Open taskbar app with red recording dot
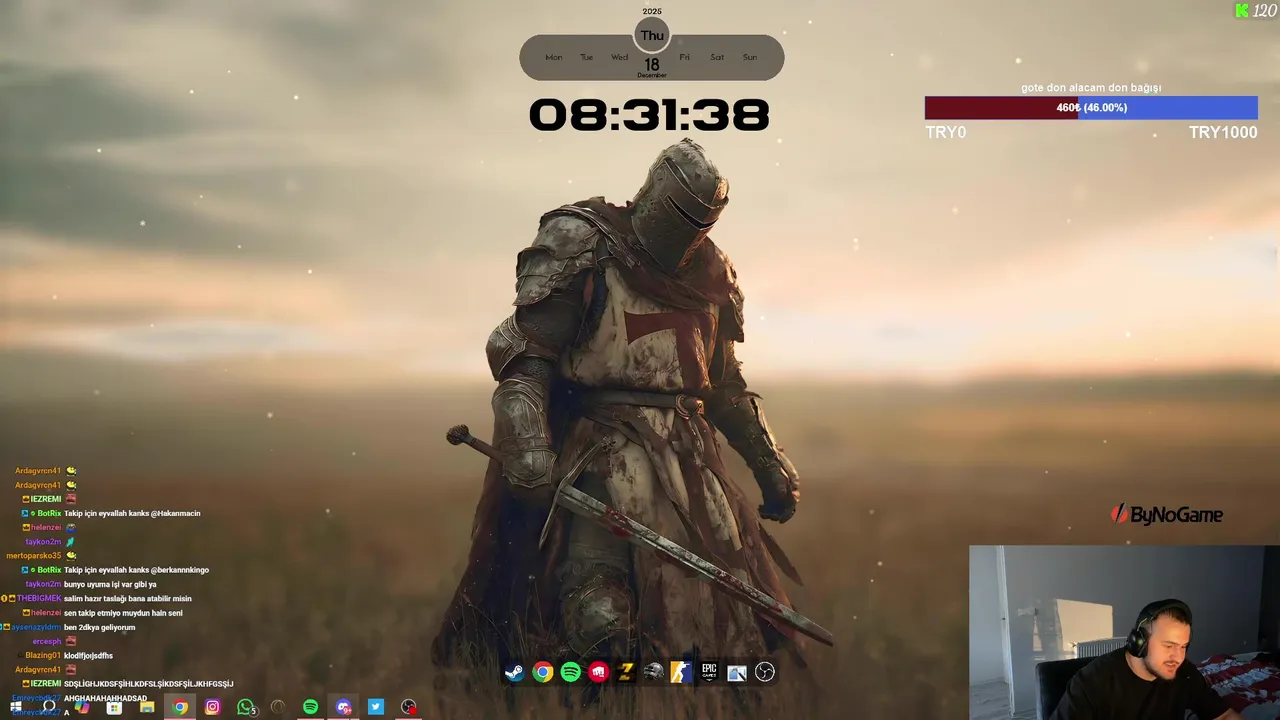This screenshot has height=720, width=1280. (x=408, y=707)
